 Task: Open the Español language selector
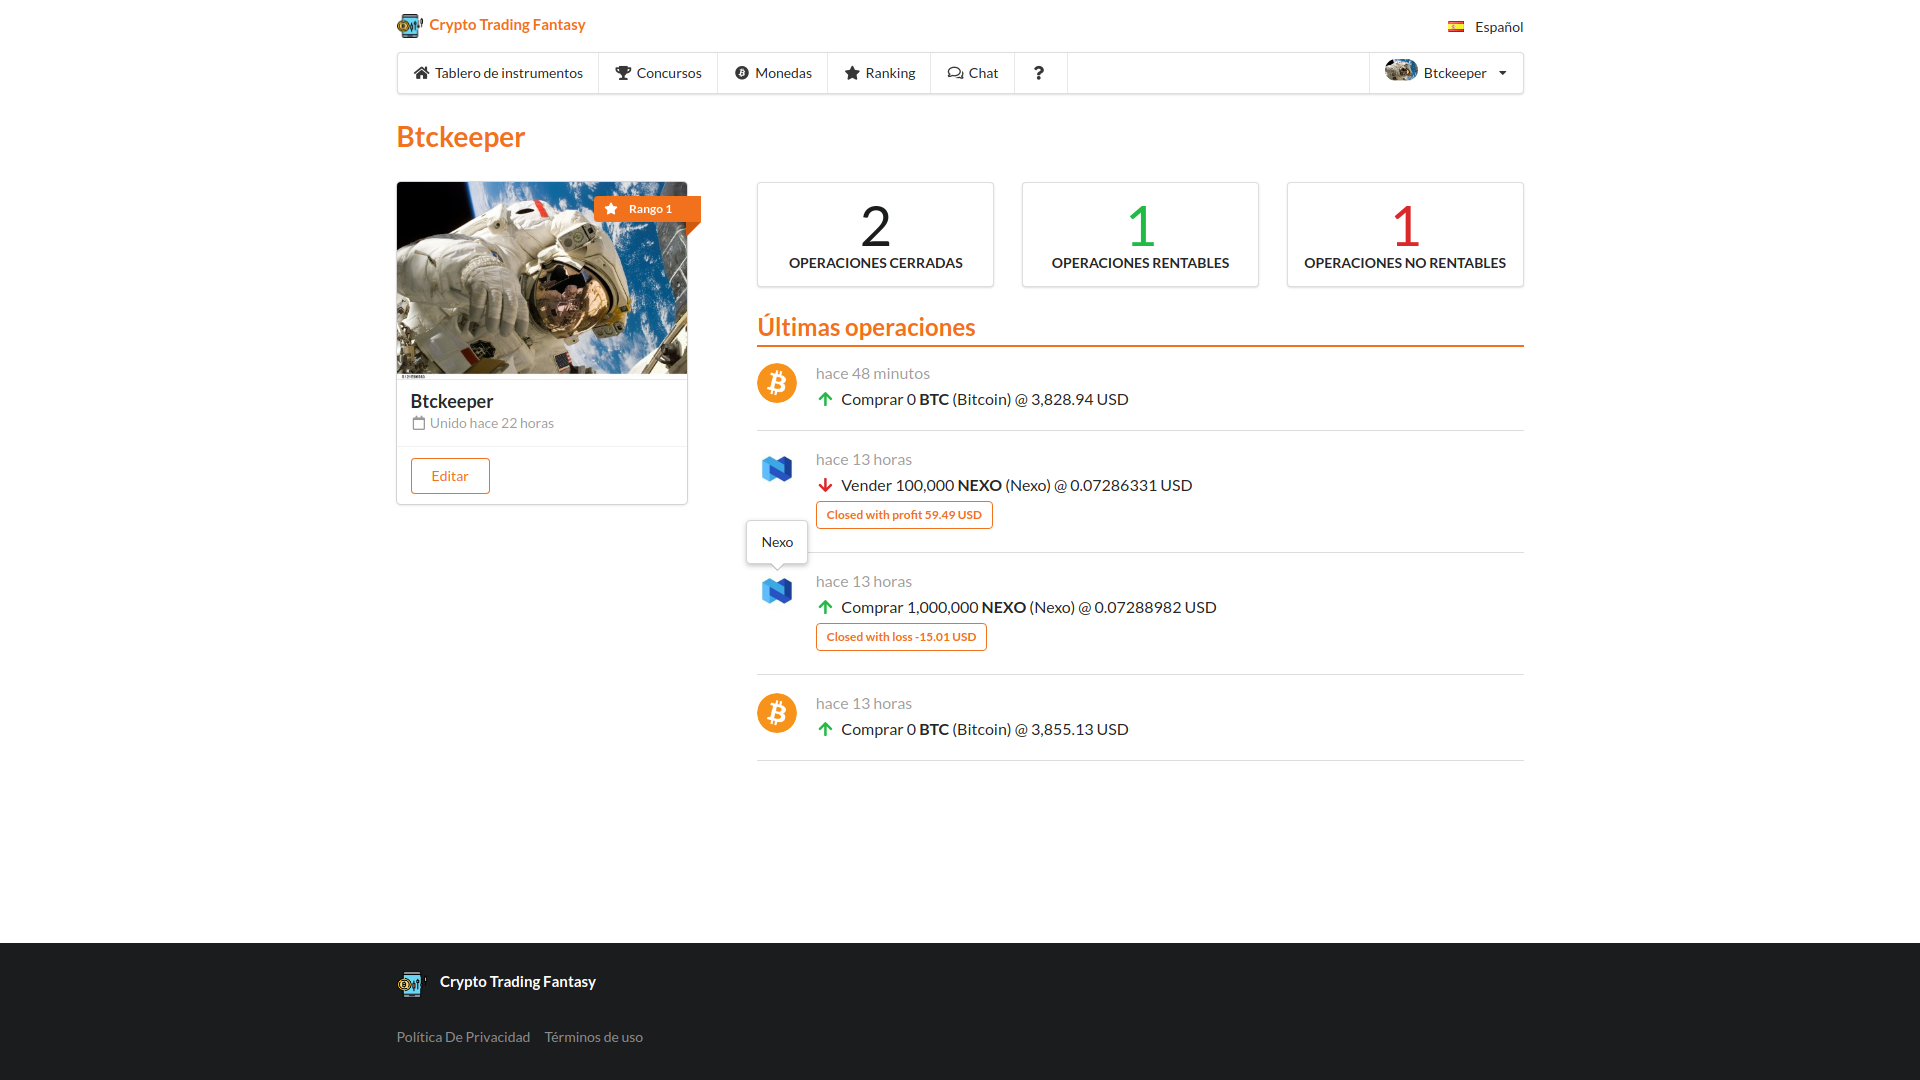coord(1498,27)
